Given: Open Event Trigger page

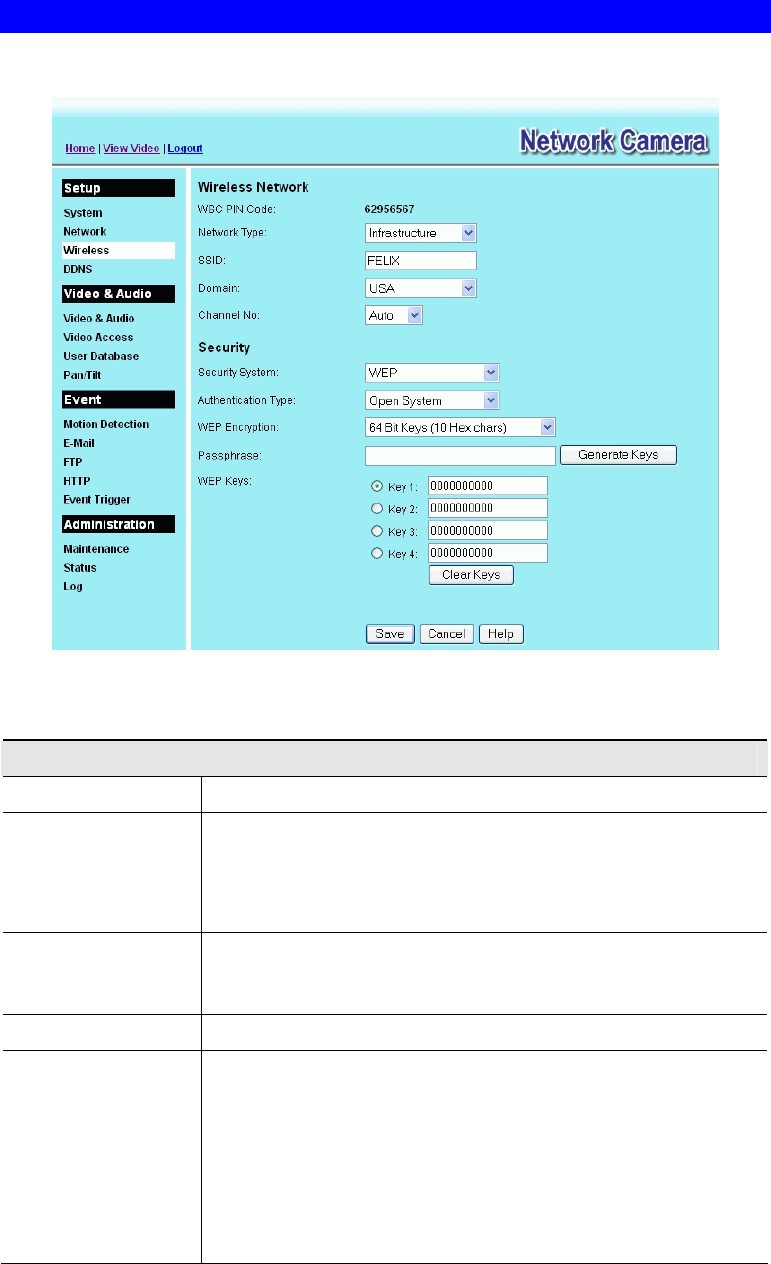Looking at the screenshot, I should (x=97, y=499).
